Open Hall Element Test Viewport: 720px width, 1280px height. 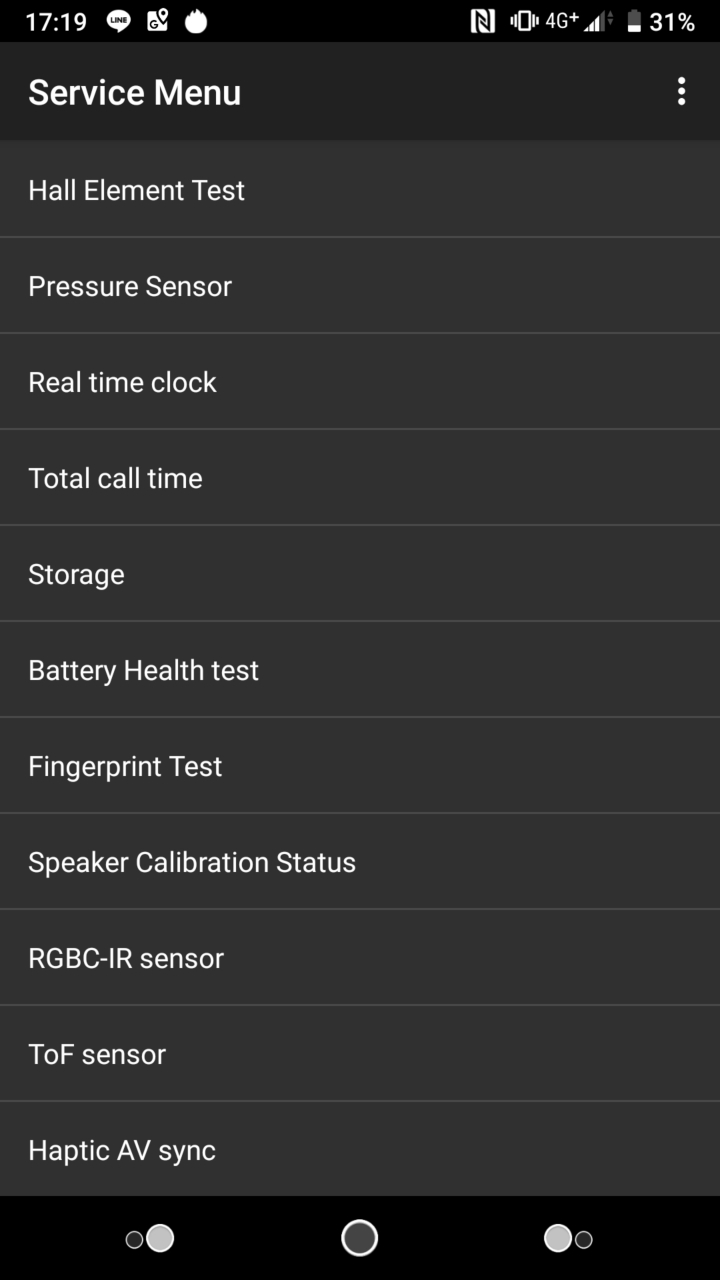click(360, 190)
